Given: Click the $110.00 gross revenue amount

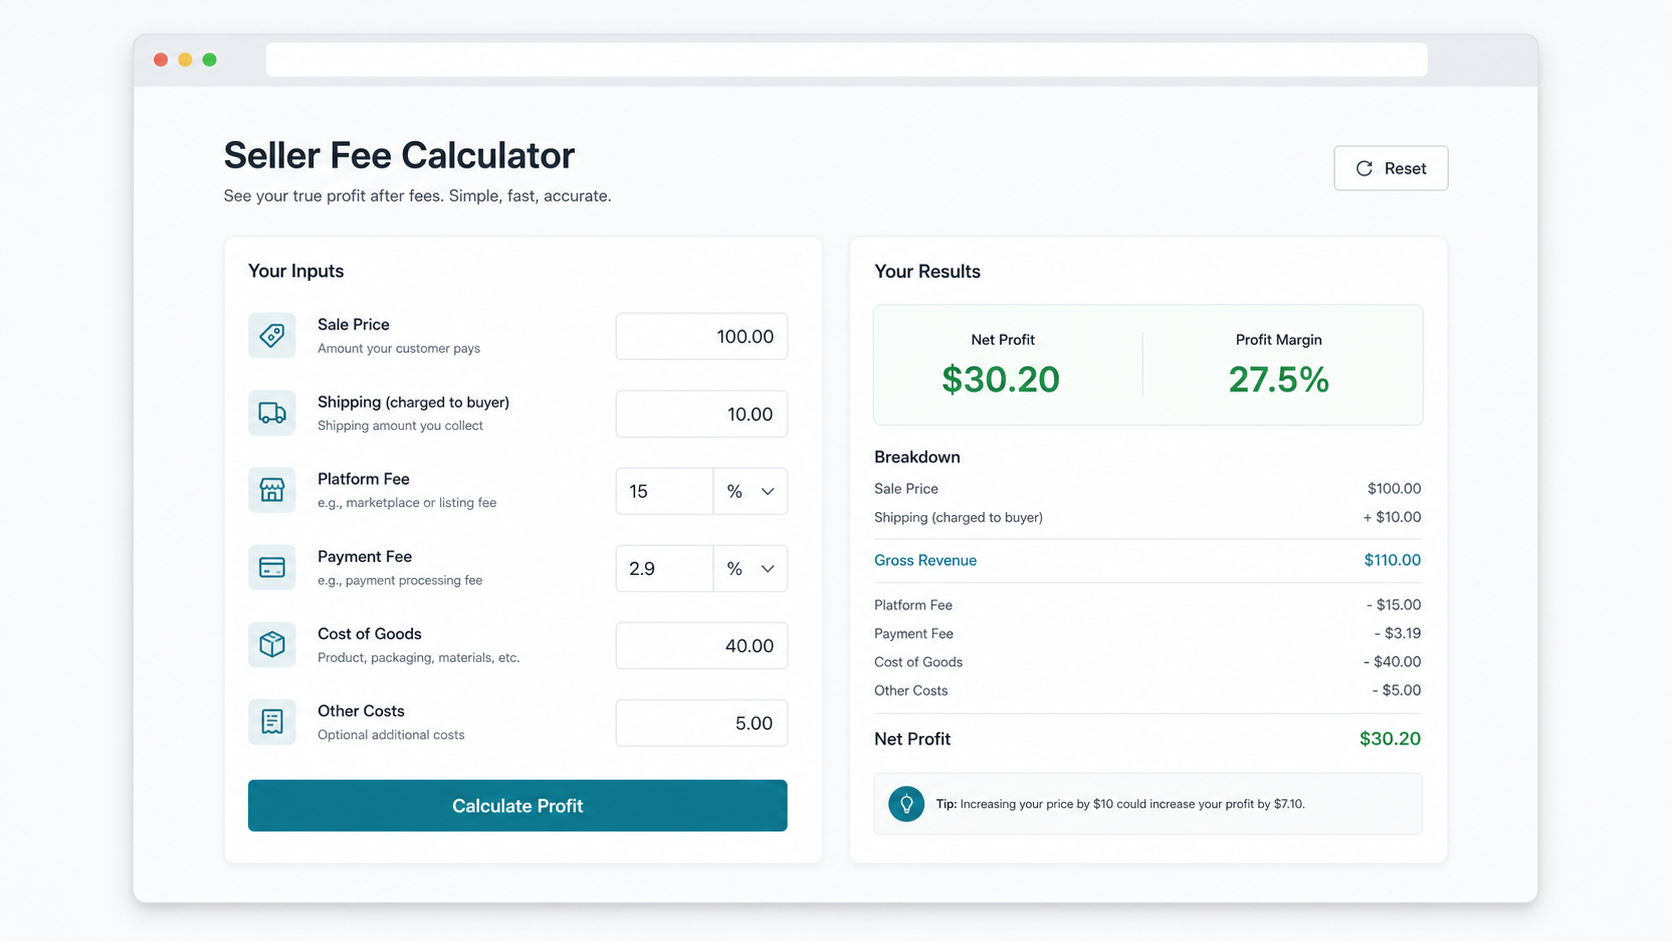Looking at the screenshot, I should click(1392, 560).
